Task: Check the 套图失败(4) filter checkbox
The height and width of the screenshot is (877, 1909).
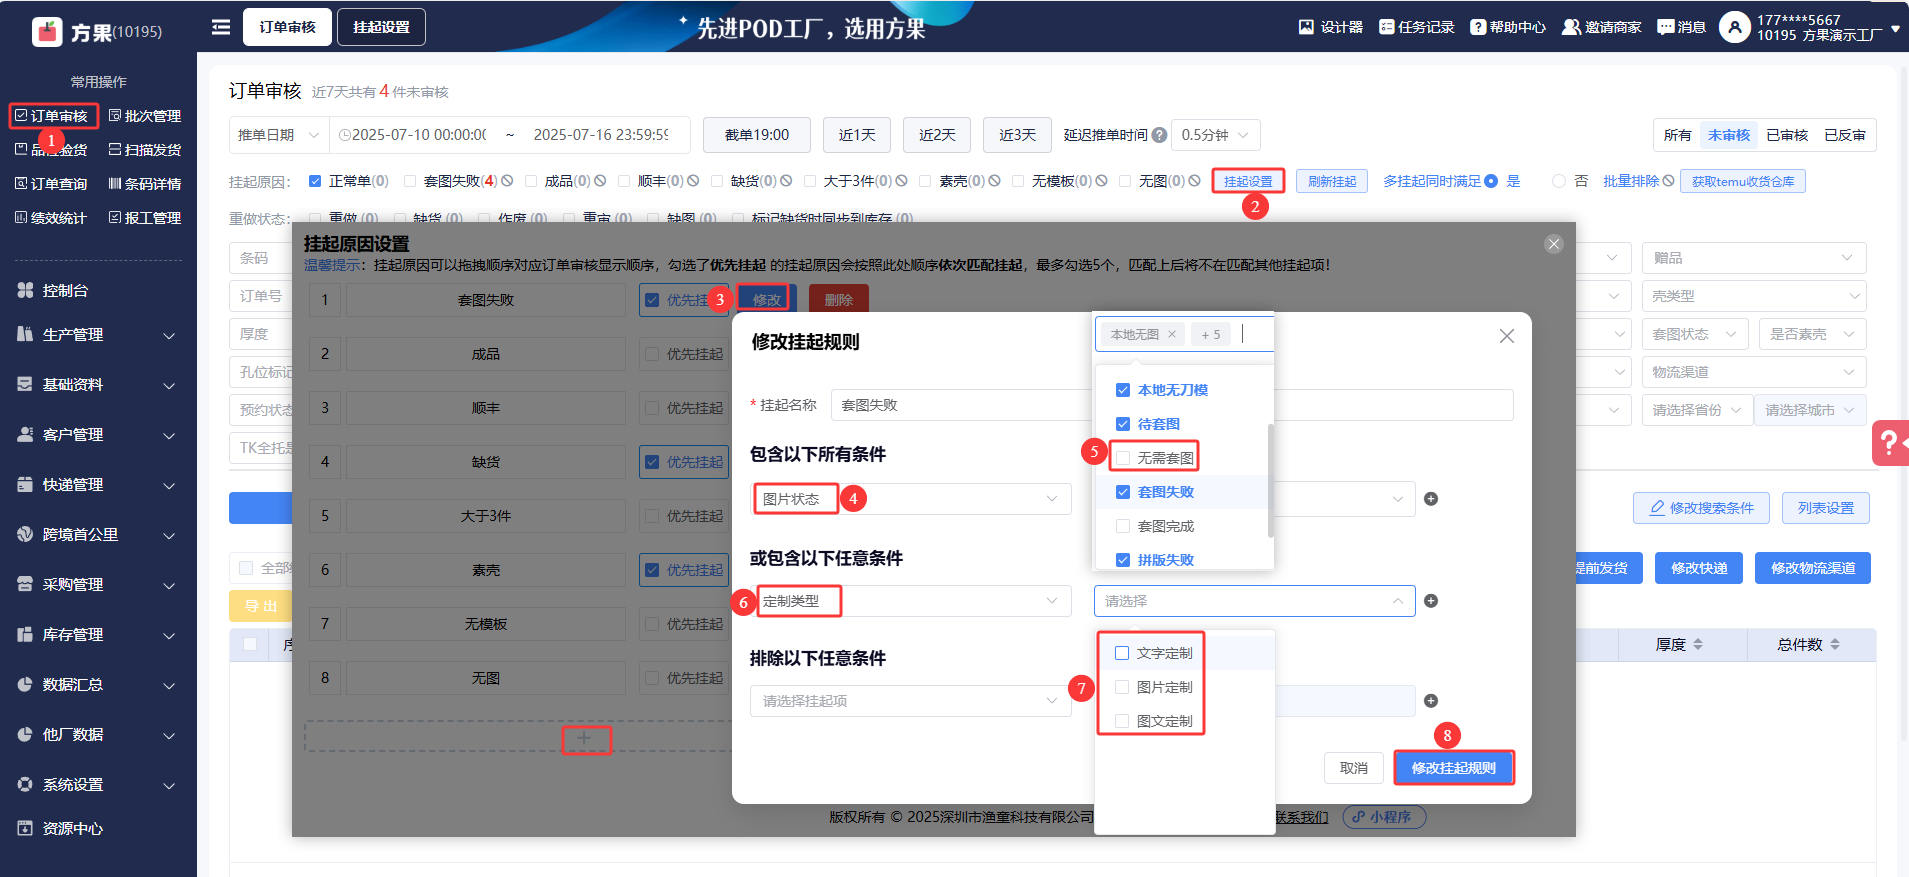Action: pos(410,181)
